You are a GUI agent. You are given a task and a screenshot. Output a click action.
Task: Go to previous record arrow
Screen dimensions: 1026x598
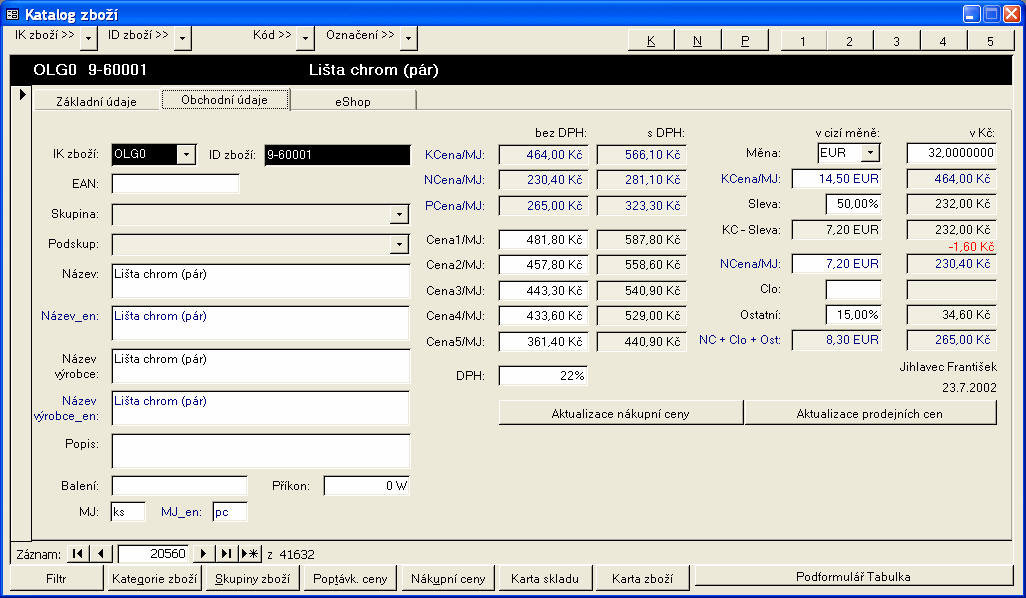point(101,554)
